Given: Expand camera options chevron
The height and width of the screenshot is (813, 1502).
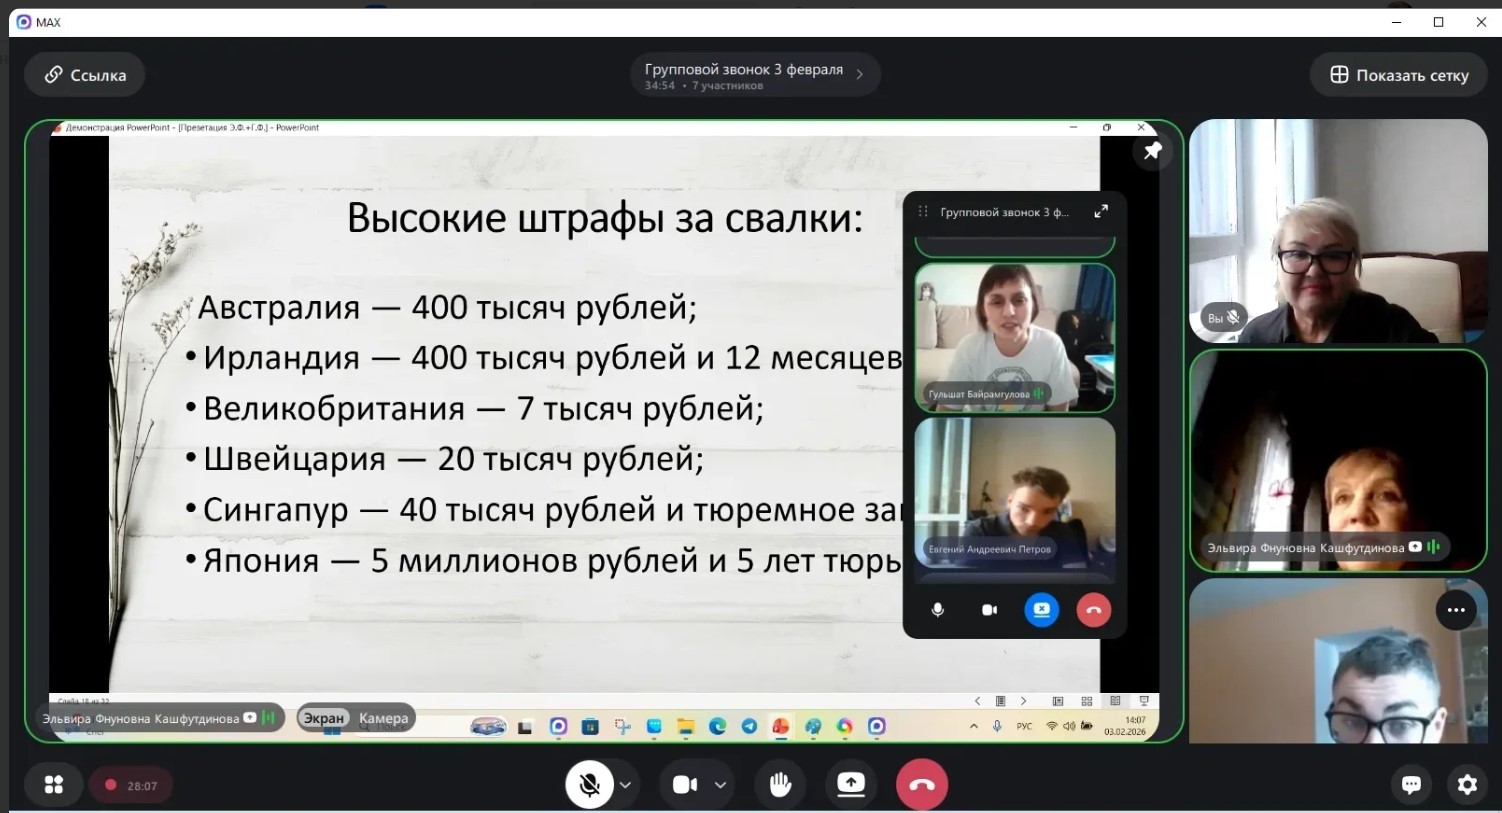Looking at the screenshot, I should click(720, 785).
